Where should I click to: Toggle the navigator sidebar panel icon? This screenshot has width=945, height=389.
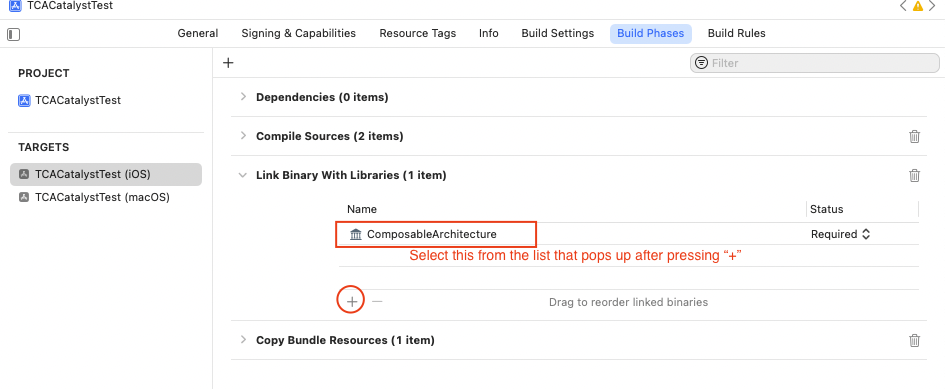pos(13,34)
